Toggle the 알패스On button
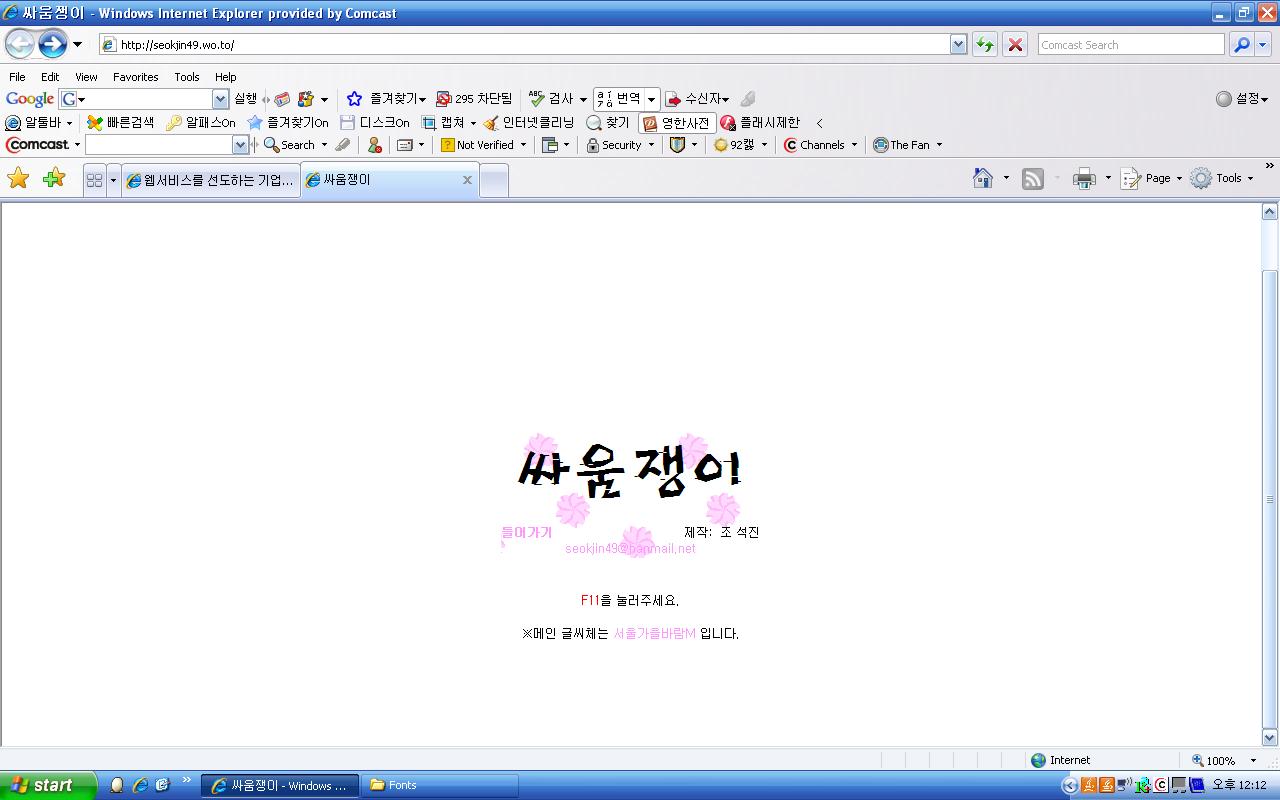Screen dimensions: 1280x800 (201, 122)
